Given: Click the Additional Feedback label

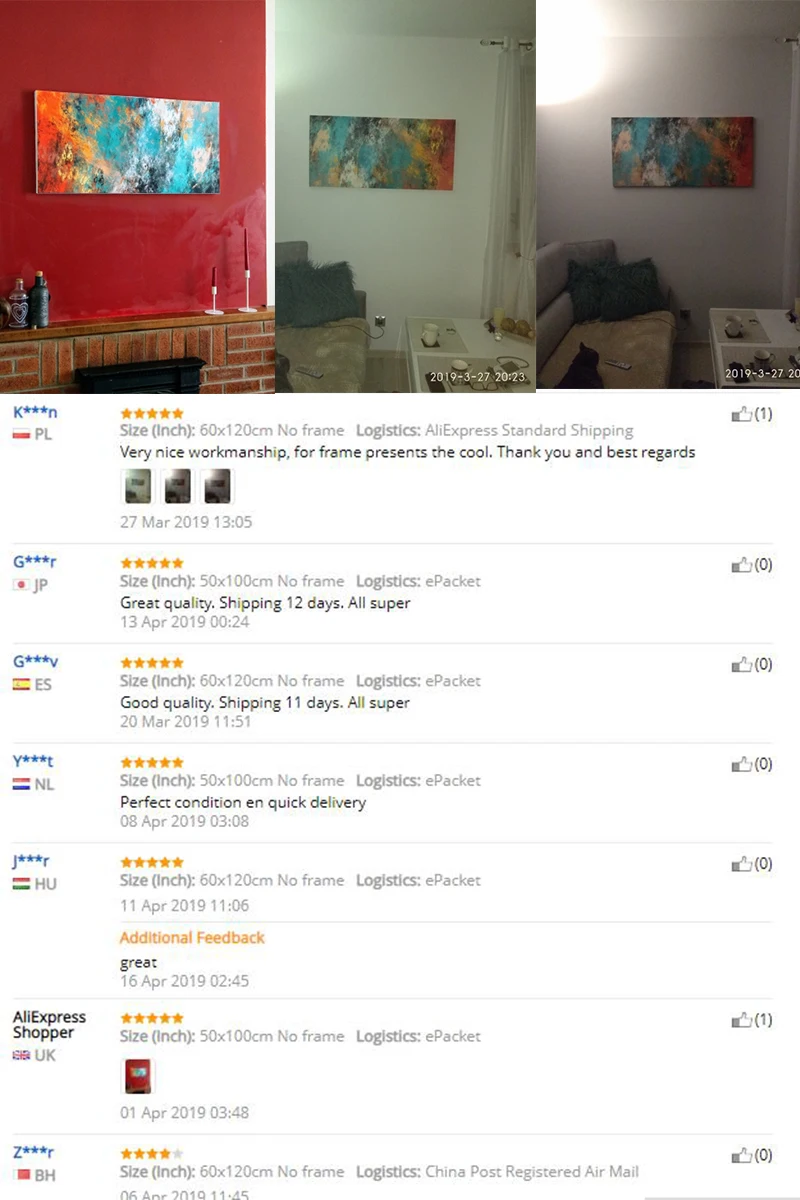Looking at the screenshot, I should [x=192, y=937].
